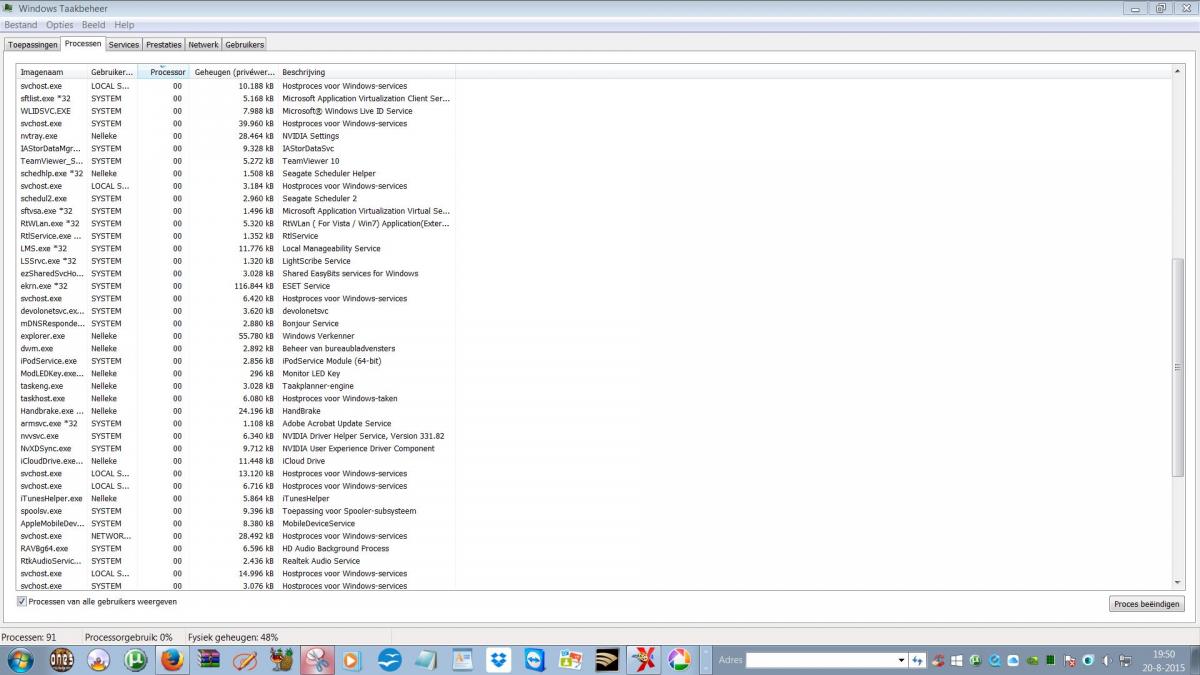The image size is (1200, 675).
Task: Click the NVIDIA tray icon
Action: 1032,660
